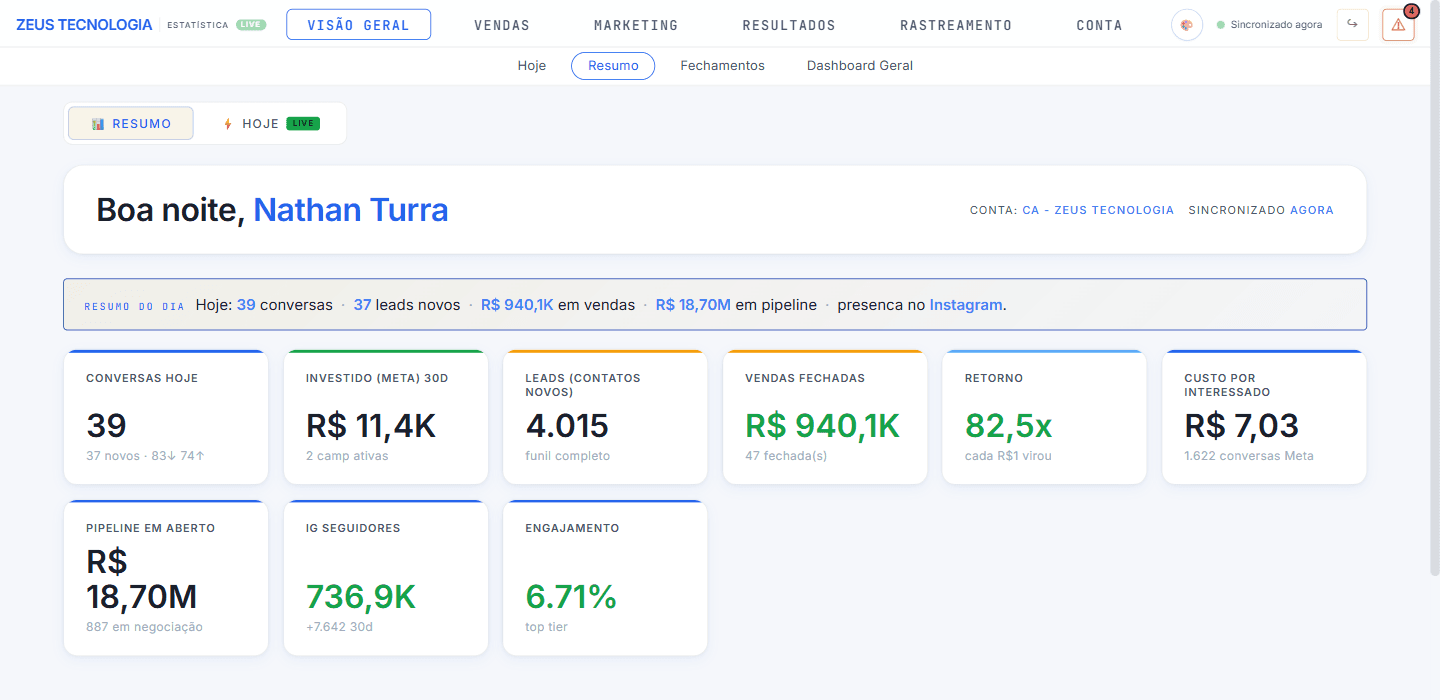
Task: Click the ZEUS TECNOLOGIA logo
Action: tap(84, 25)
